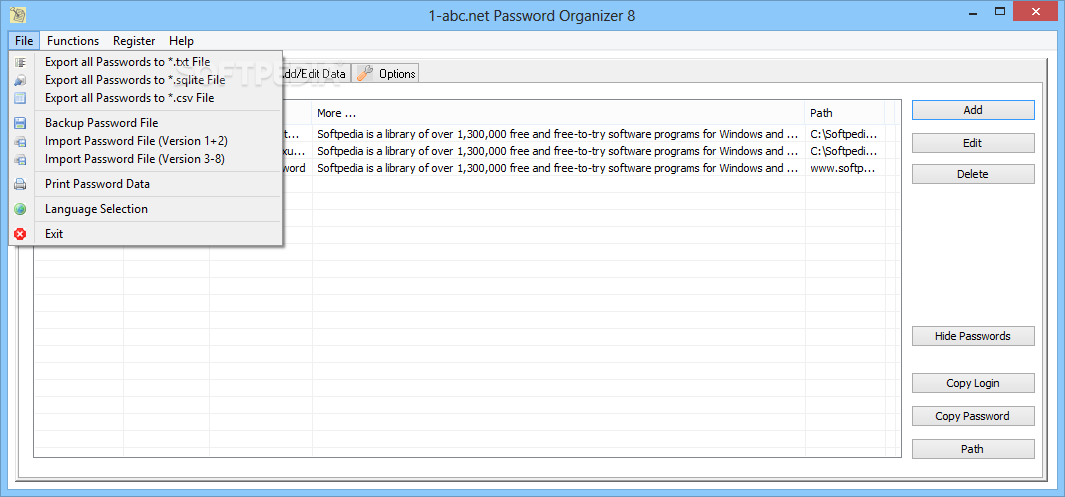The width and height of the screenshot is (1065, 497).
Task: Open Language Selection from File menu
Action: (146, 209)
